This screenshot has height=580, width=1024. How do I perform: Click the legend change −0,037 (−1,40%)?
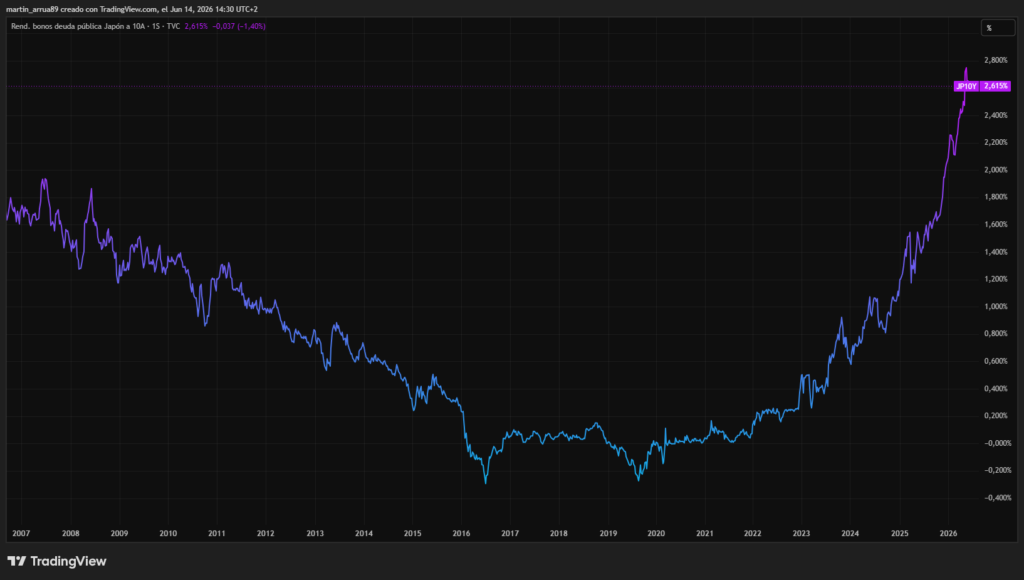coord(239,26)
